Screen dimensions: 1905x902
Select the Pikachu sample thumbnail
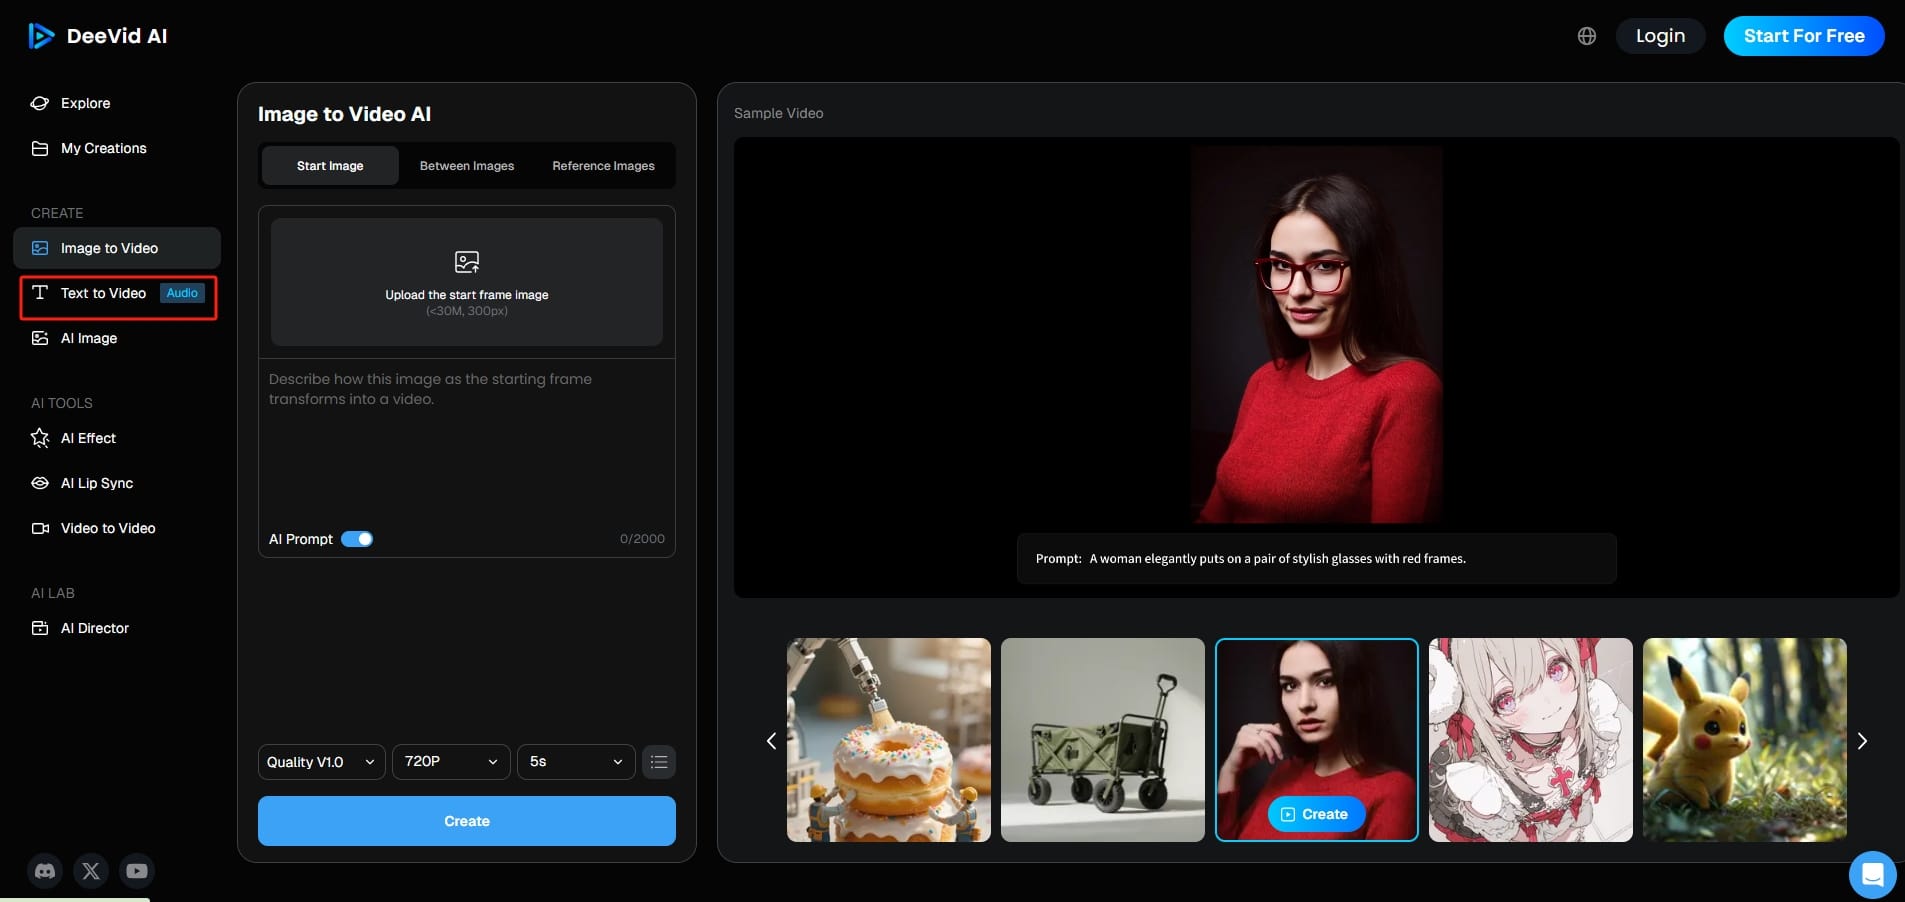click(x=1745, y=740)
